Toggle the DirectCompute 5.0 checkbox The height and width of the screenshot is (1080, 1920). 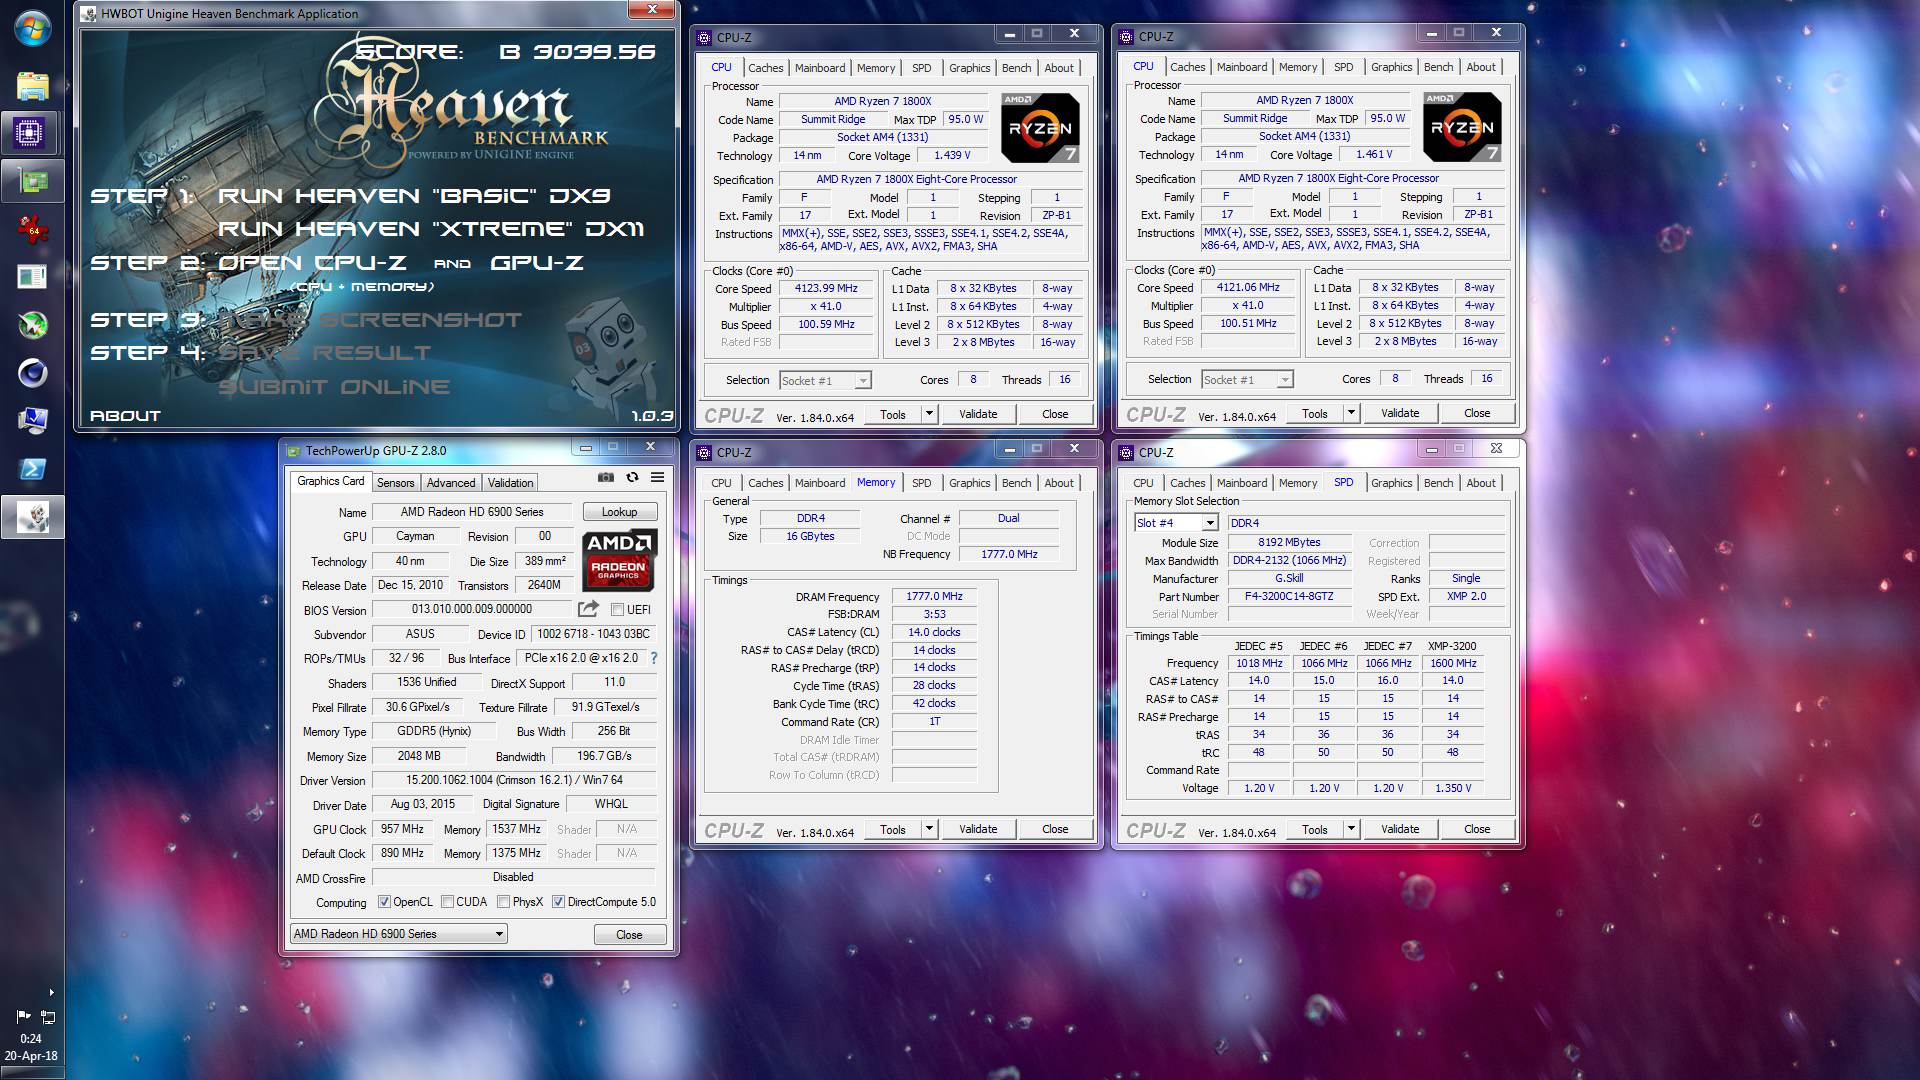558,902
